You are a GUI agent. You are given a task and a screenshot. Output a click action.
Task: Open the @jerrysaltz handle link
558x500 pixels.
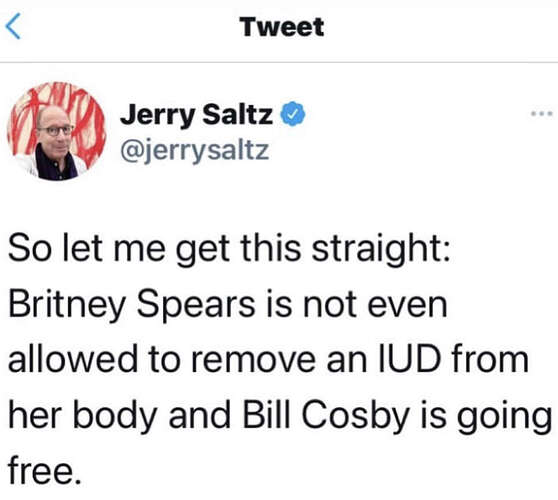[195, 151]
